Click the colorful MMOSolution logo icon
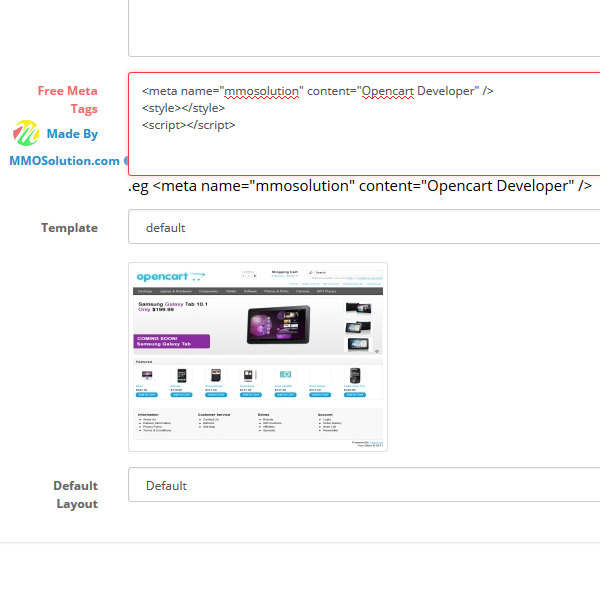Screen dimensions: 600x600 point(25,134)
